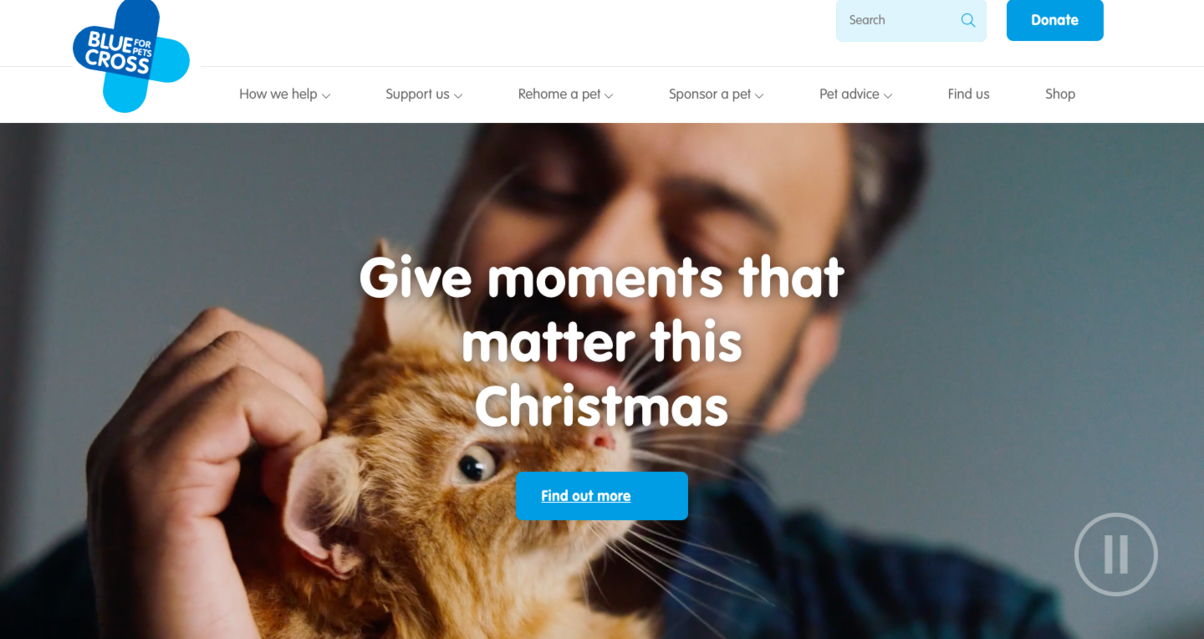
Task: Click the Find out more button
Action: [x=601, y=496]
